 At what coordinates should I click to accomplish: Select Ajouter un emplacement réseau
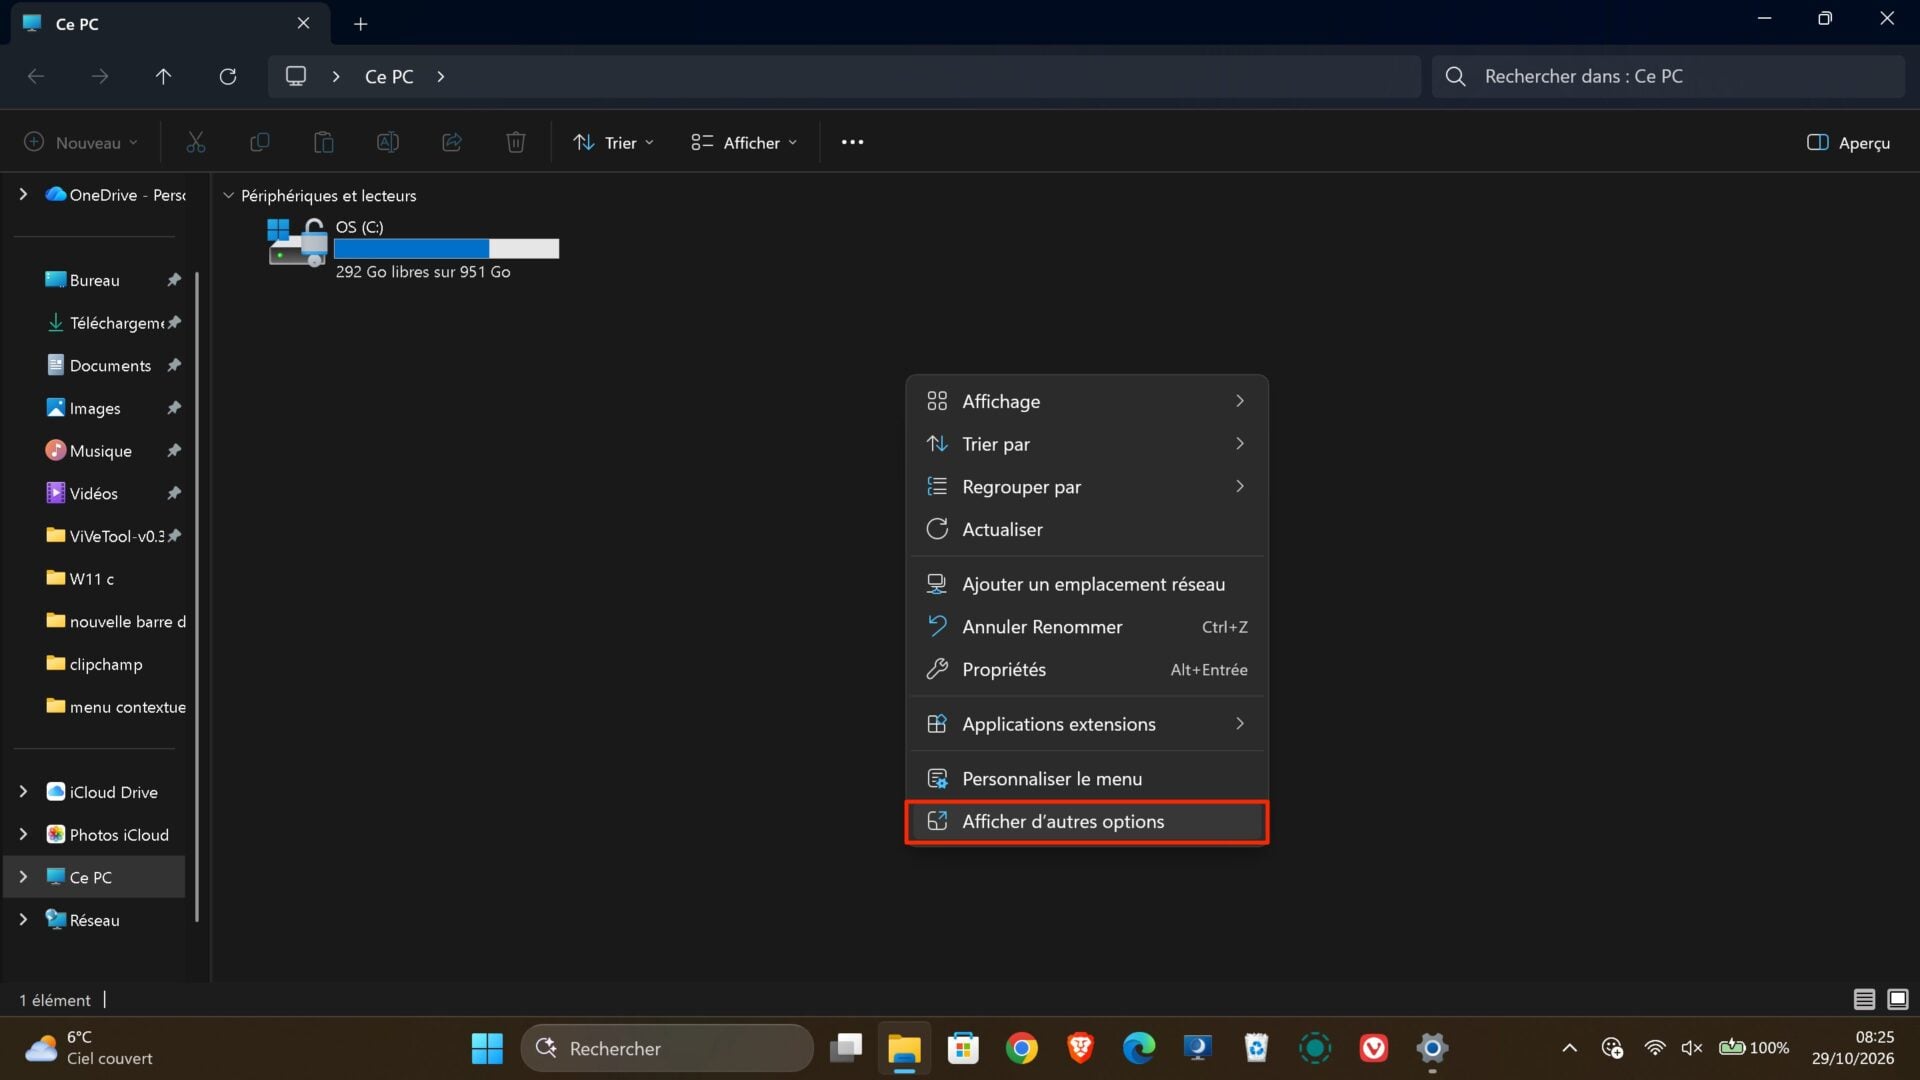(x=1086, y=584)
